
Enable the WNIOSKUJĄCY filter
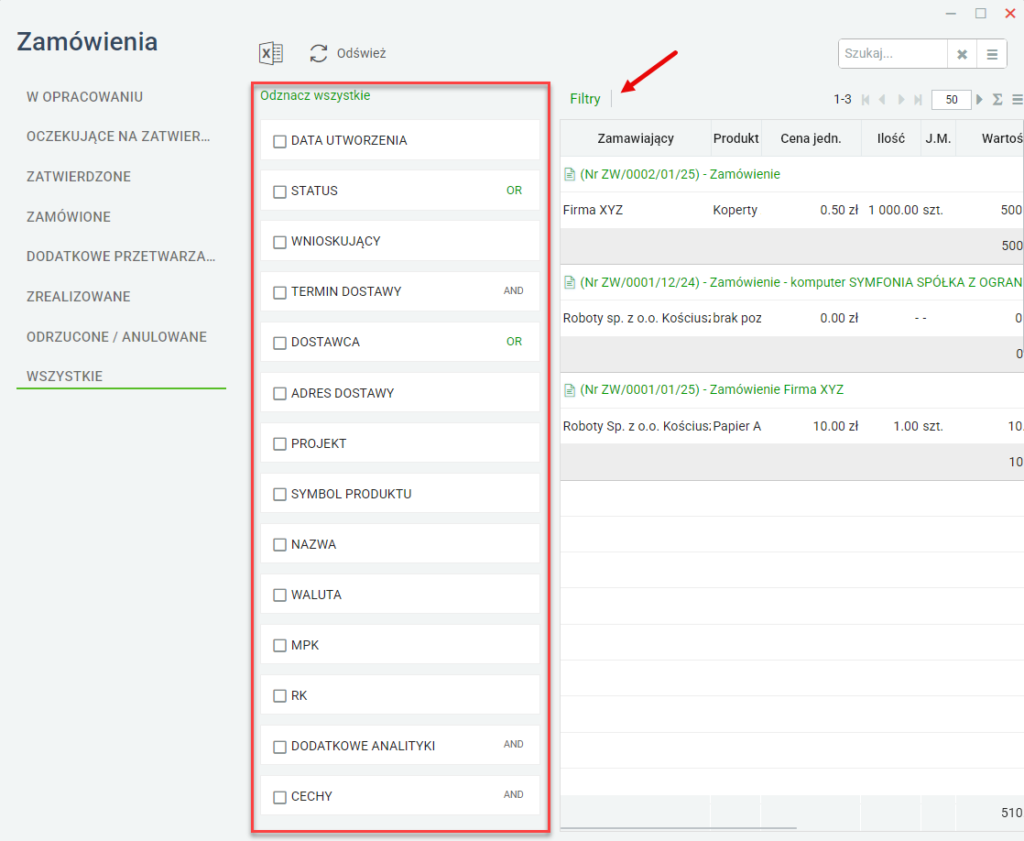280,242
